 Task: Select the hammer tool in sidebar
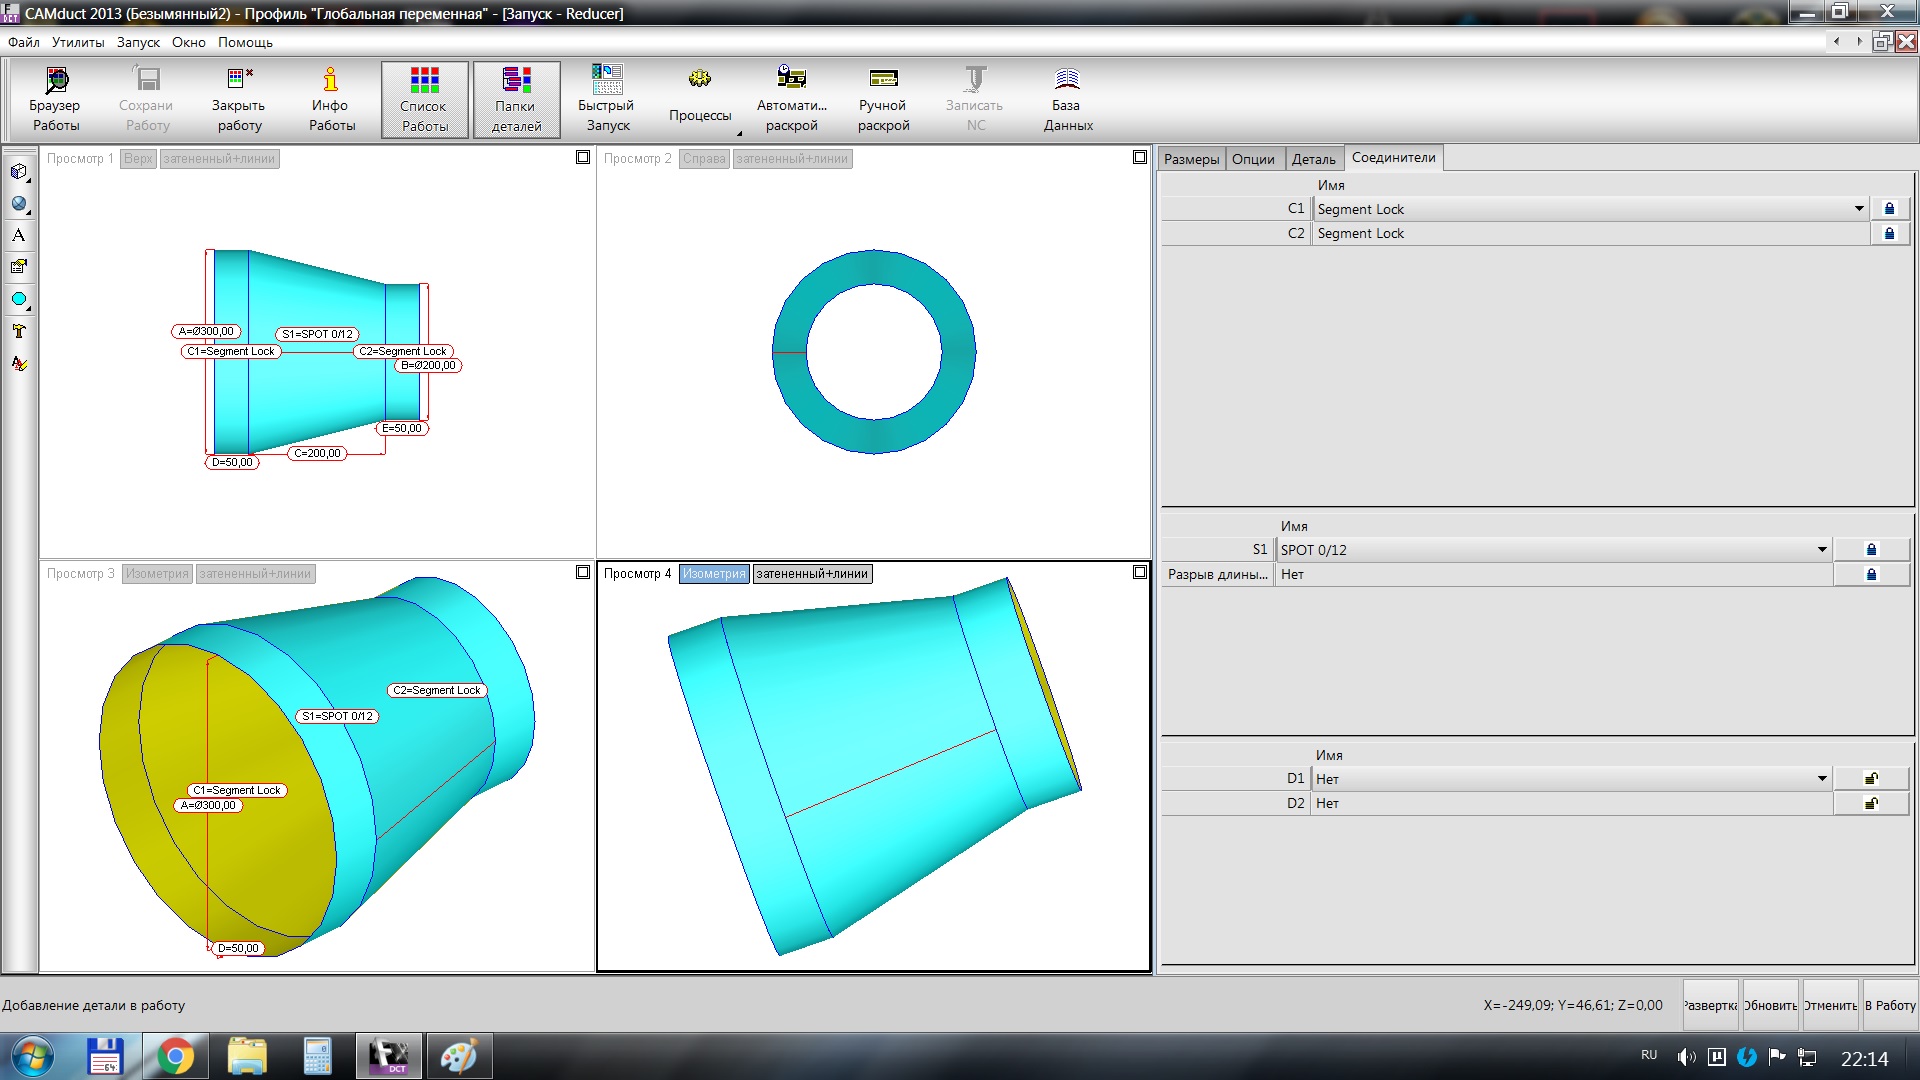click(x=19, y=331)
